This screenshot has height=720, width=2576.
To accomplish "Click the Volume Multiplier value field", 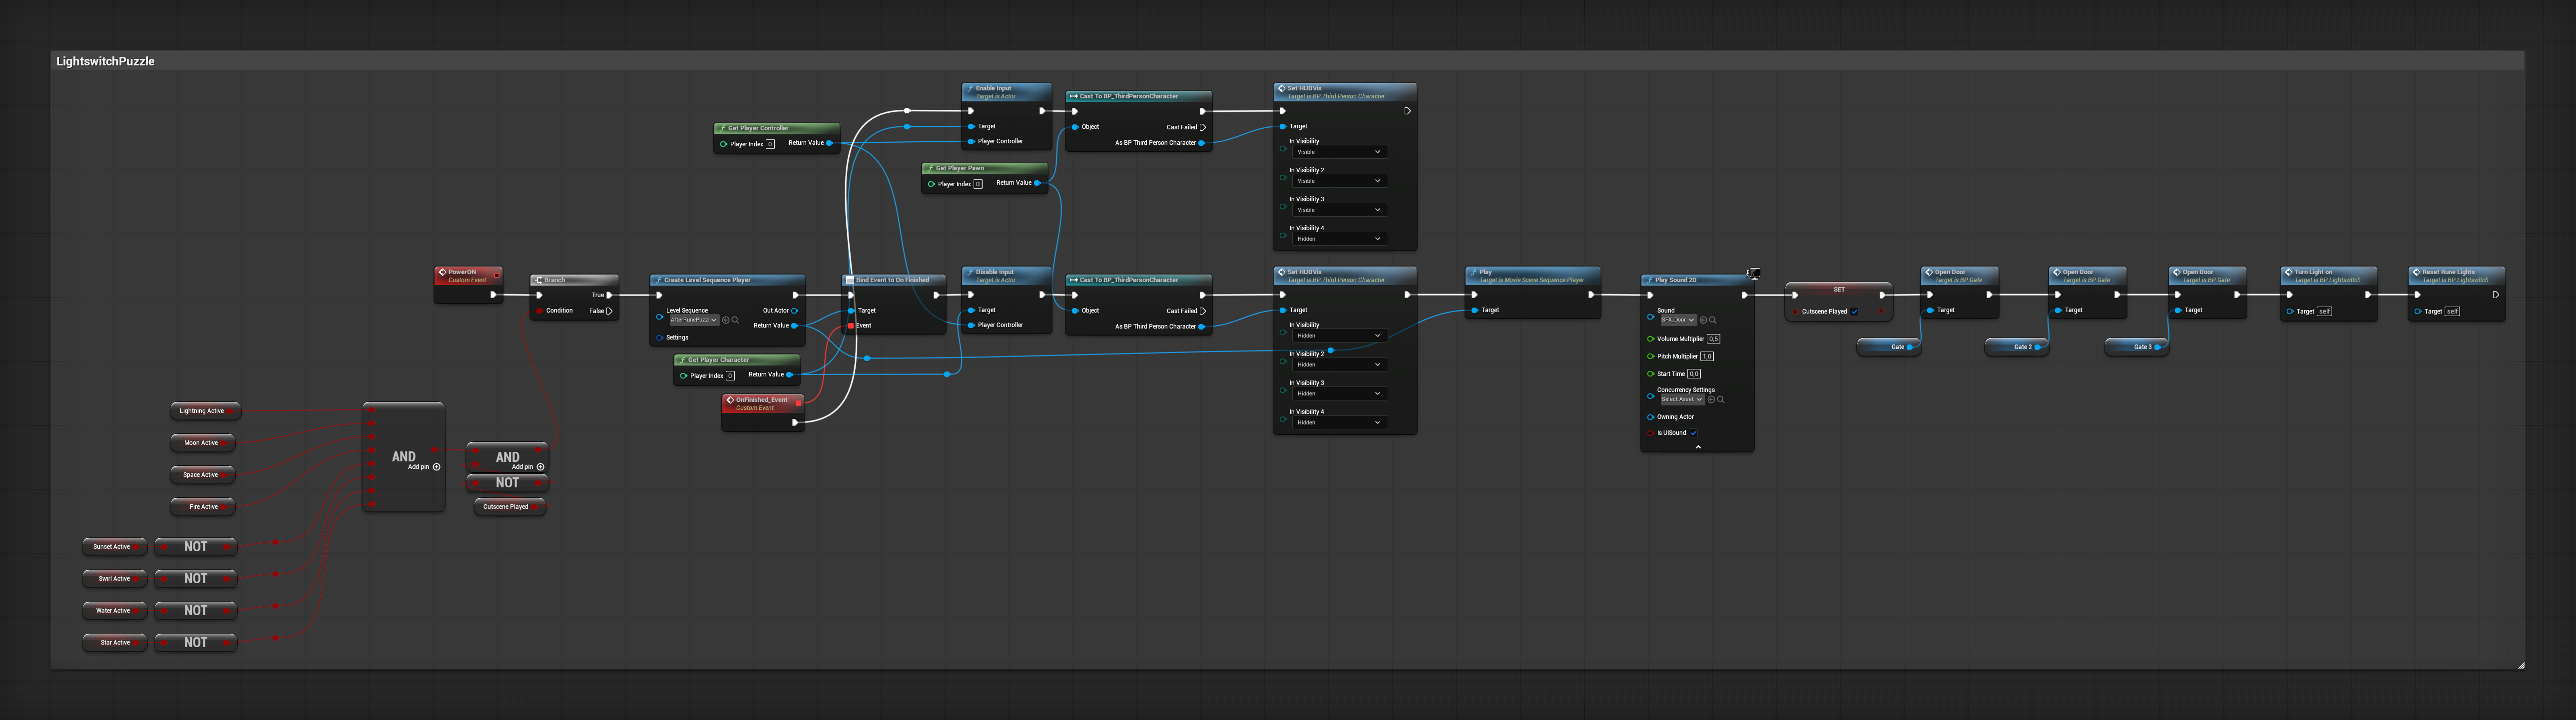I will click(1713, 339).
